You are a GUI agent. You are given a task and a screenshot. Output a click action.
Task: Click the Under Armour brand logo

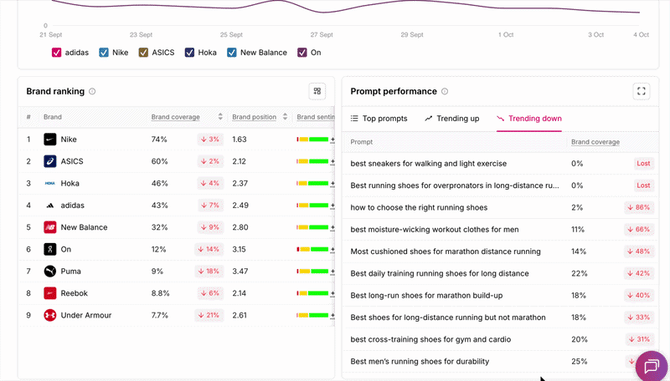tap(50, 315)
